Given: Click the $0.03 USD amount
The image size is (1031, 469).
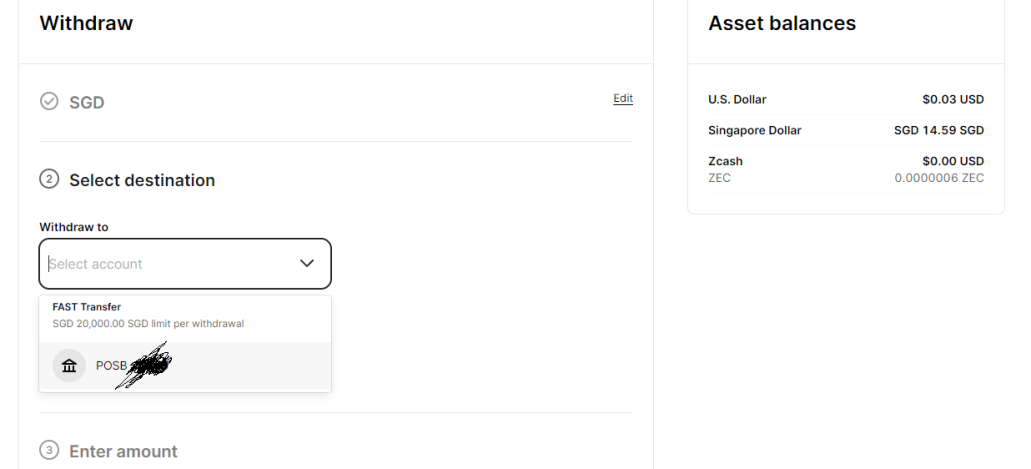Looking at the screenshot, I should [x=953, y=99].
